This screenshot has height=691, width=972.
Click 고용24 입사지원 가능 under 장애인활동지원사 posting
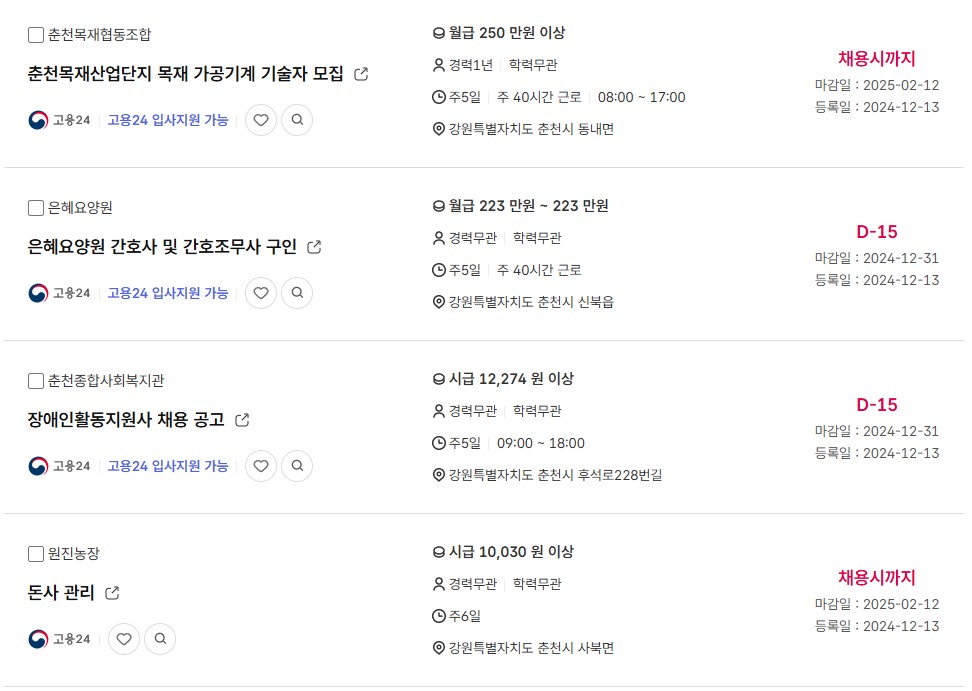(168, 465)
